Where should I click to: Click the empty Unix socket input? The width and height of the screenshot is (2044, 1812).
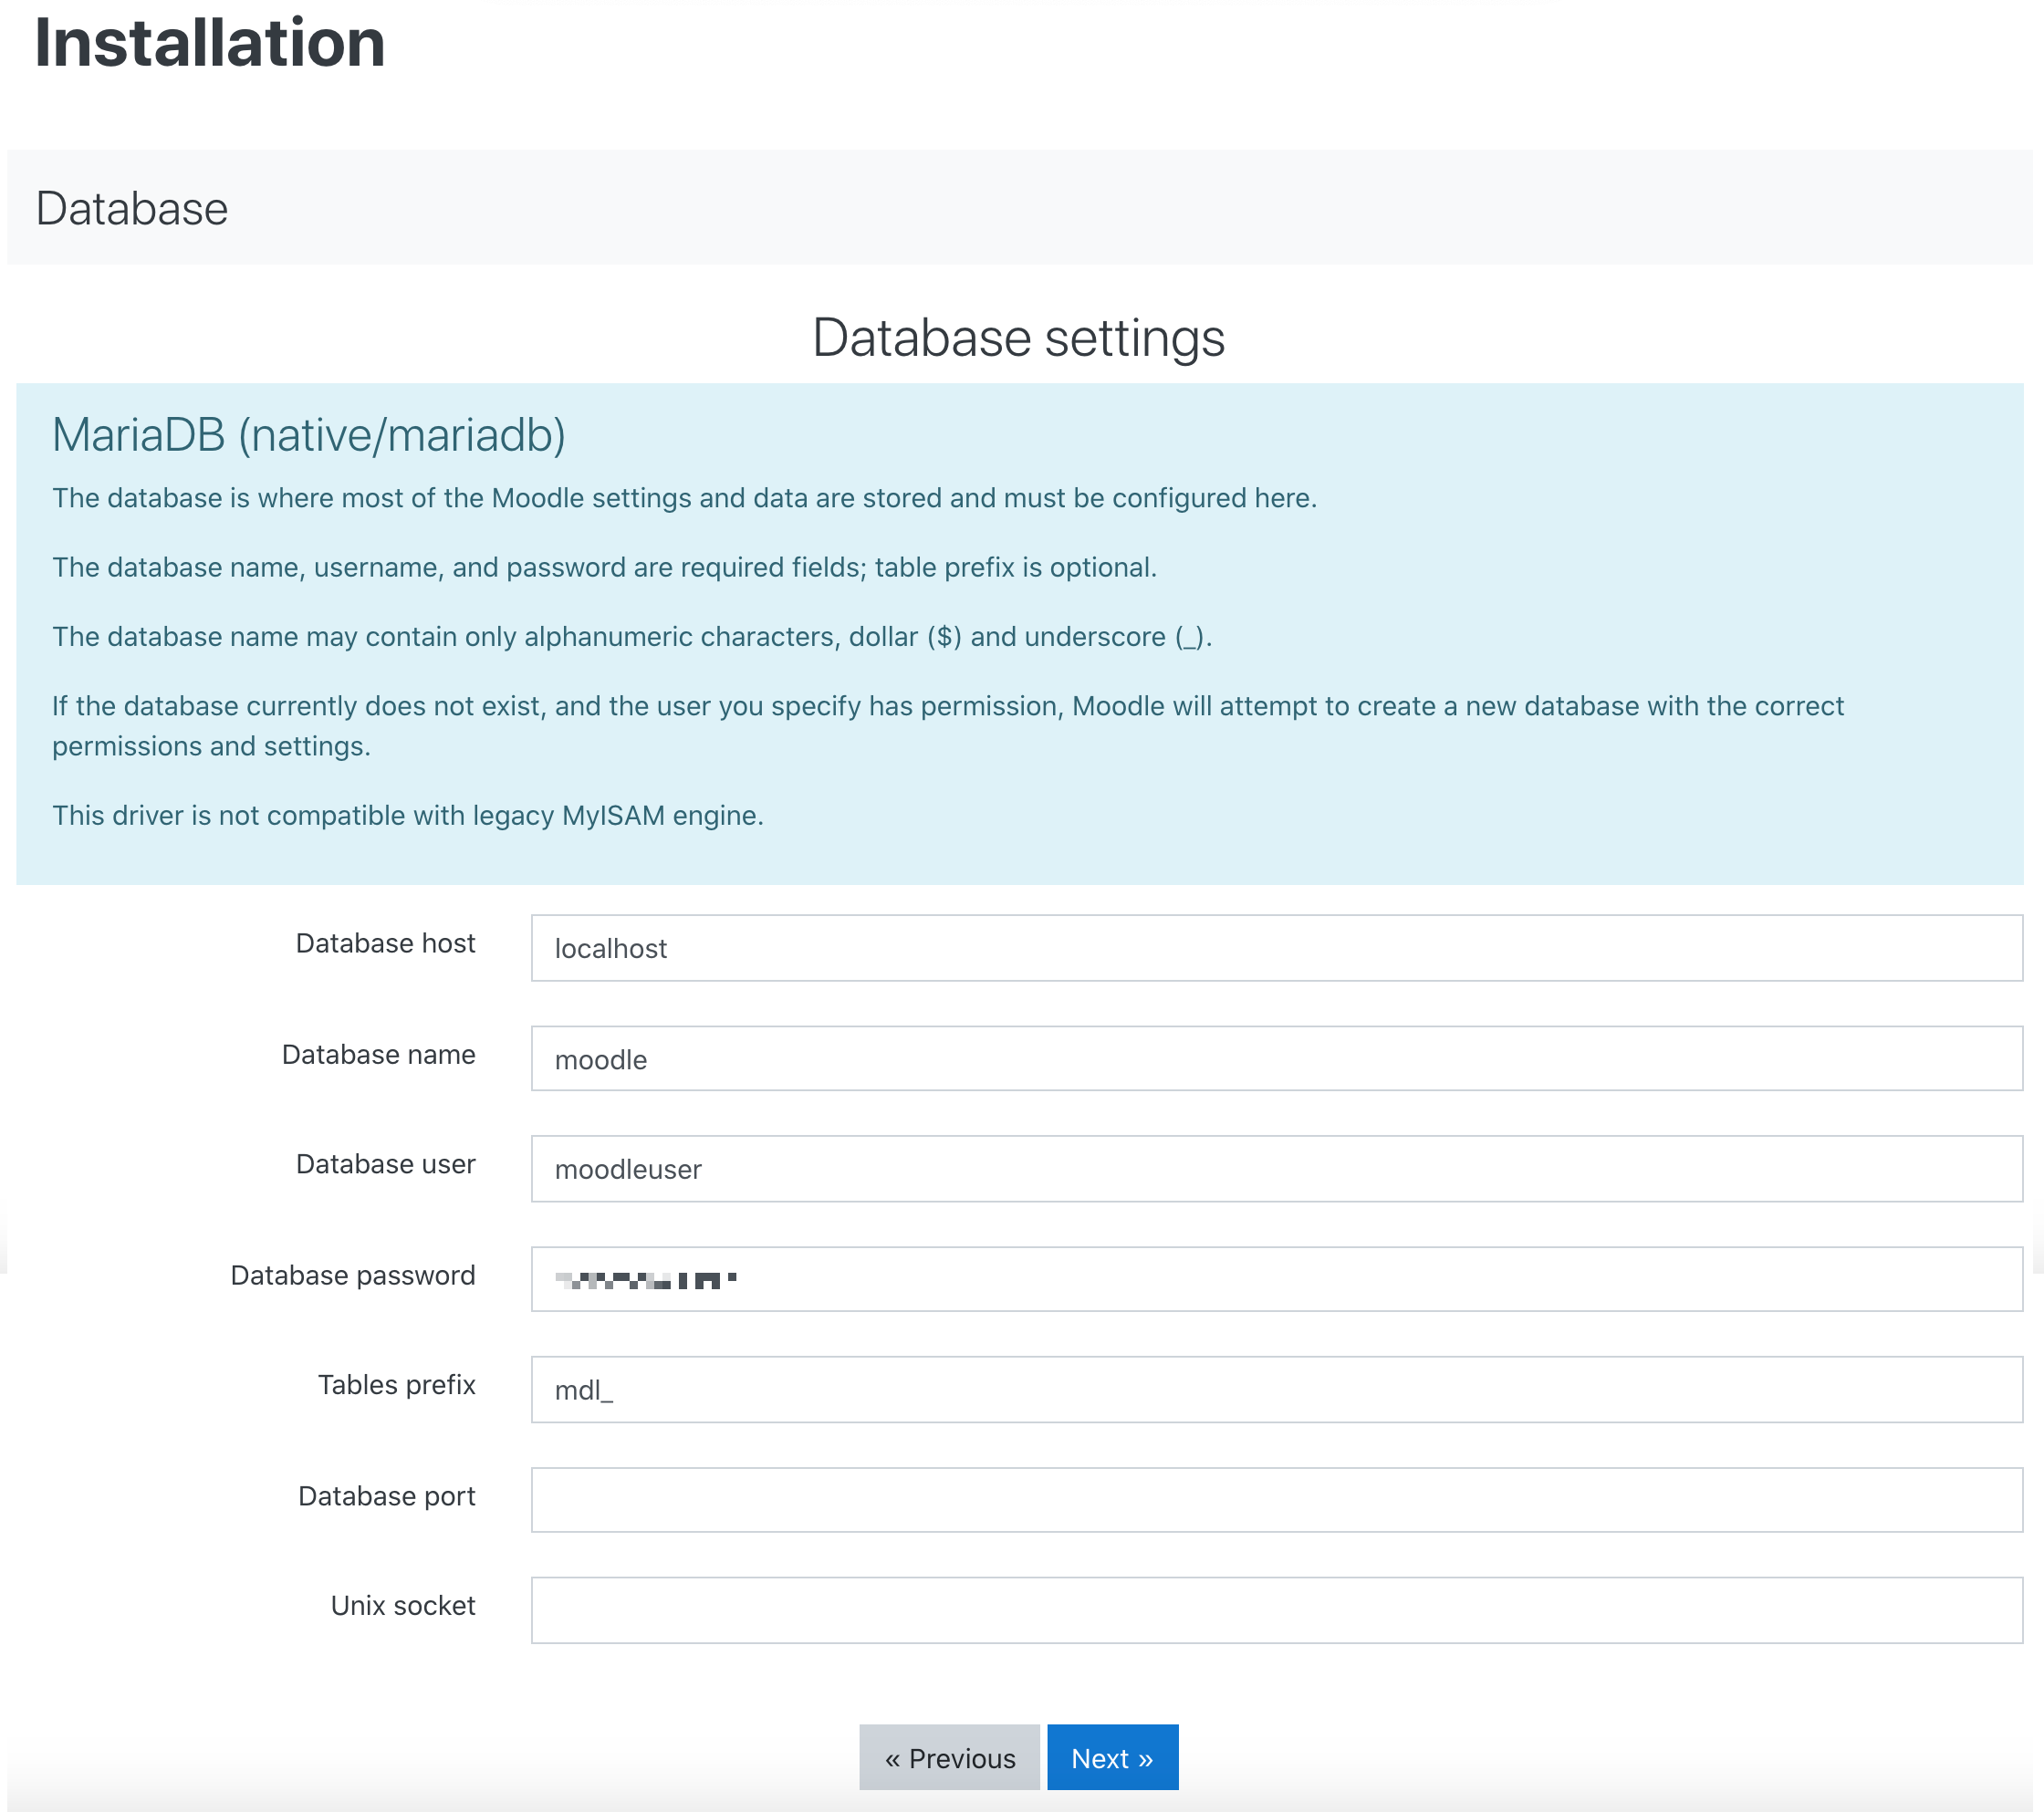tap(1276, 1610)
